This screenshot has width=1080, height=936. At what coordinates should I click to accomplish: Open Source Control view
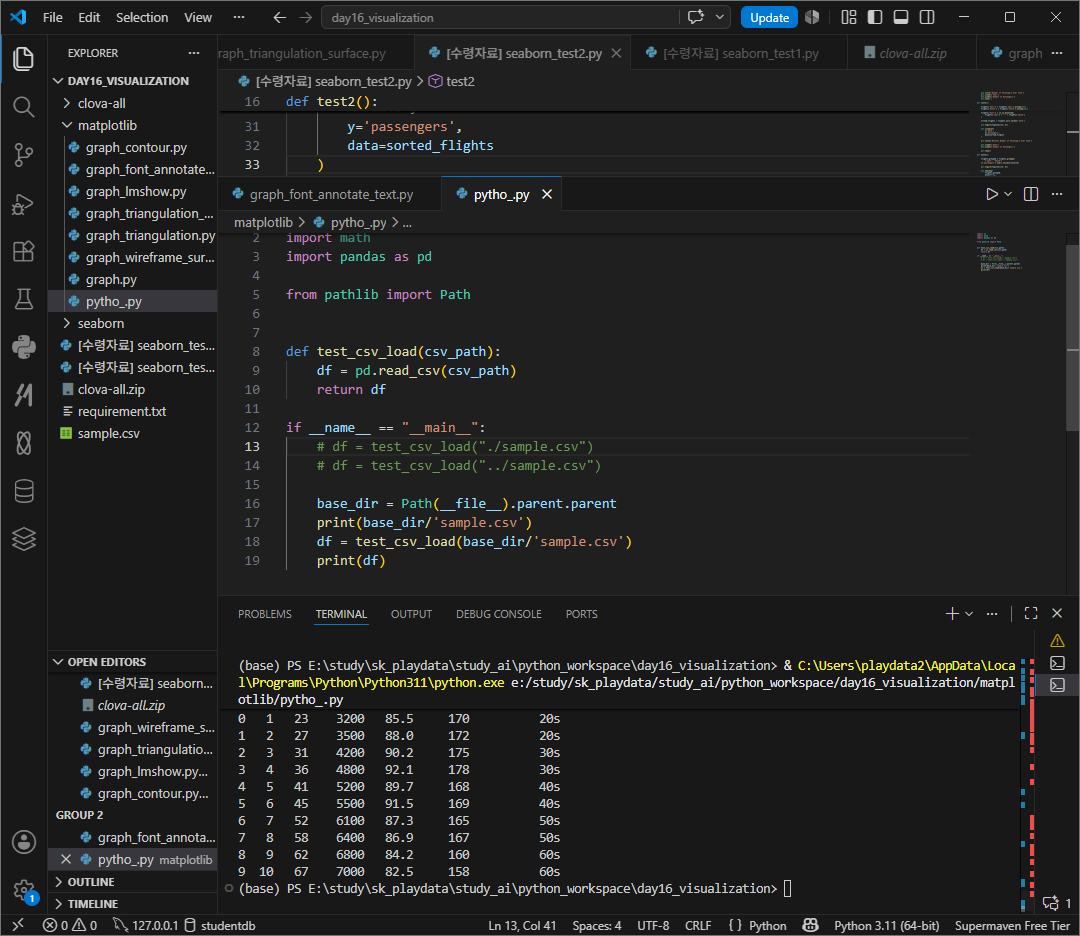coord(23,155)
